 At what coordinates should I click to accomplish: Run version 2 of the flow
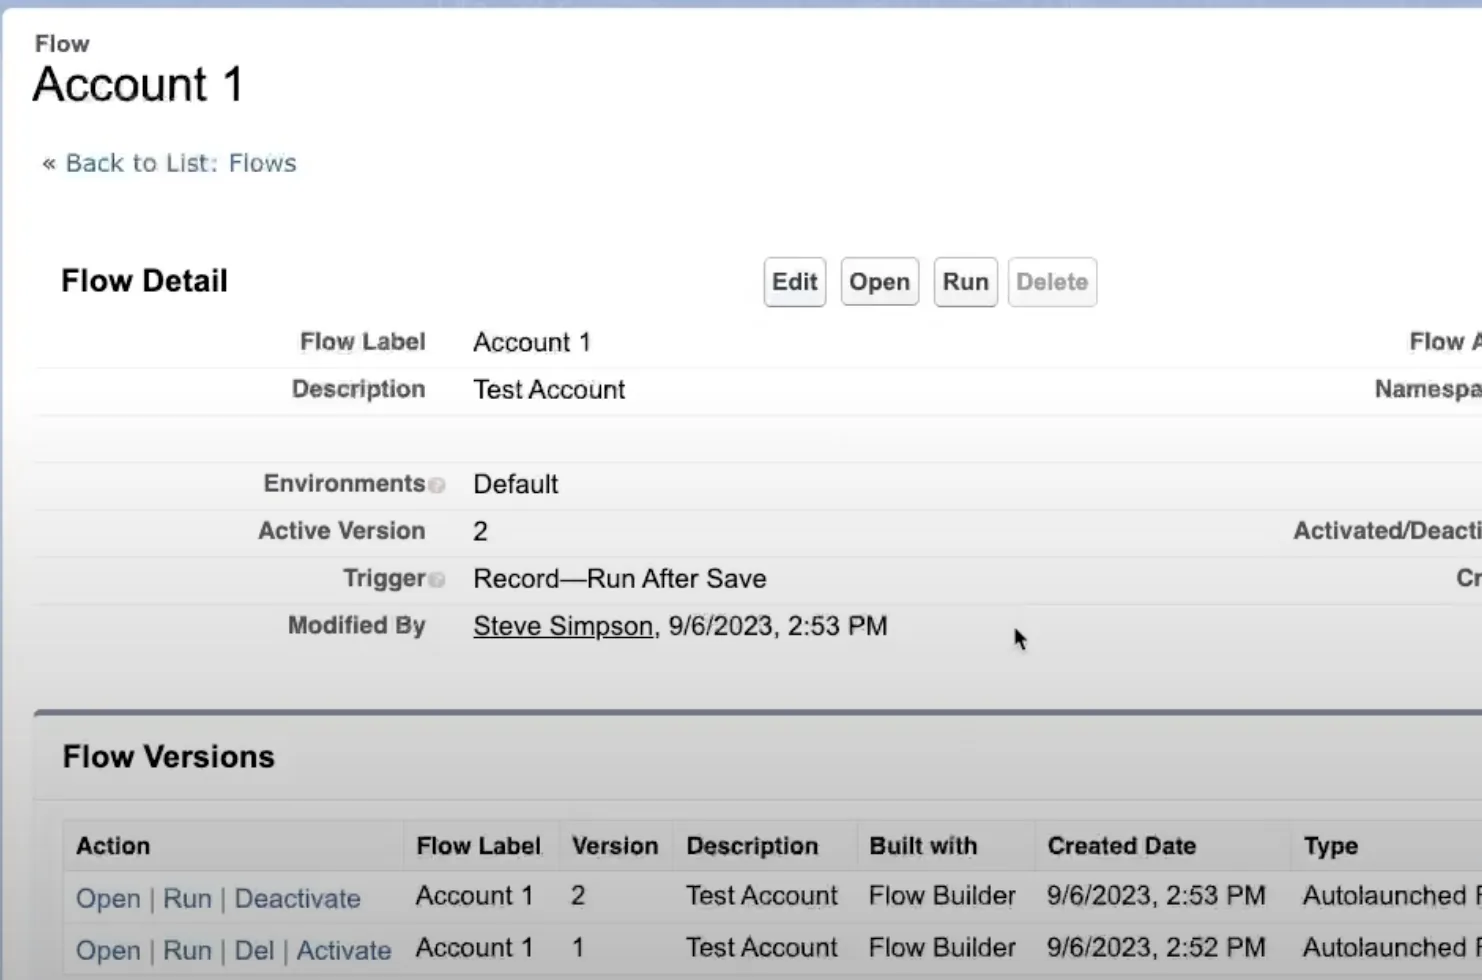tap(187, 898)
